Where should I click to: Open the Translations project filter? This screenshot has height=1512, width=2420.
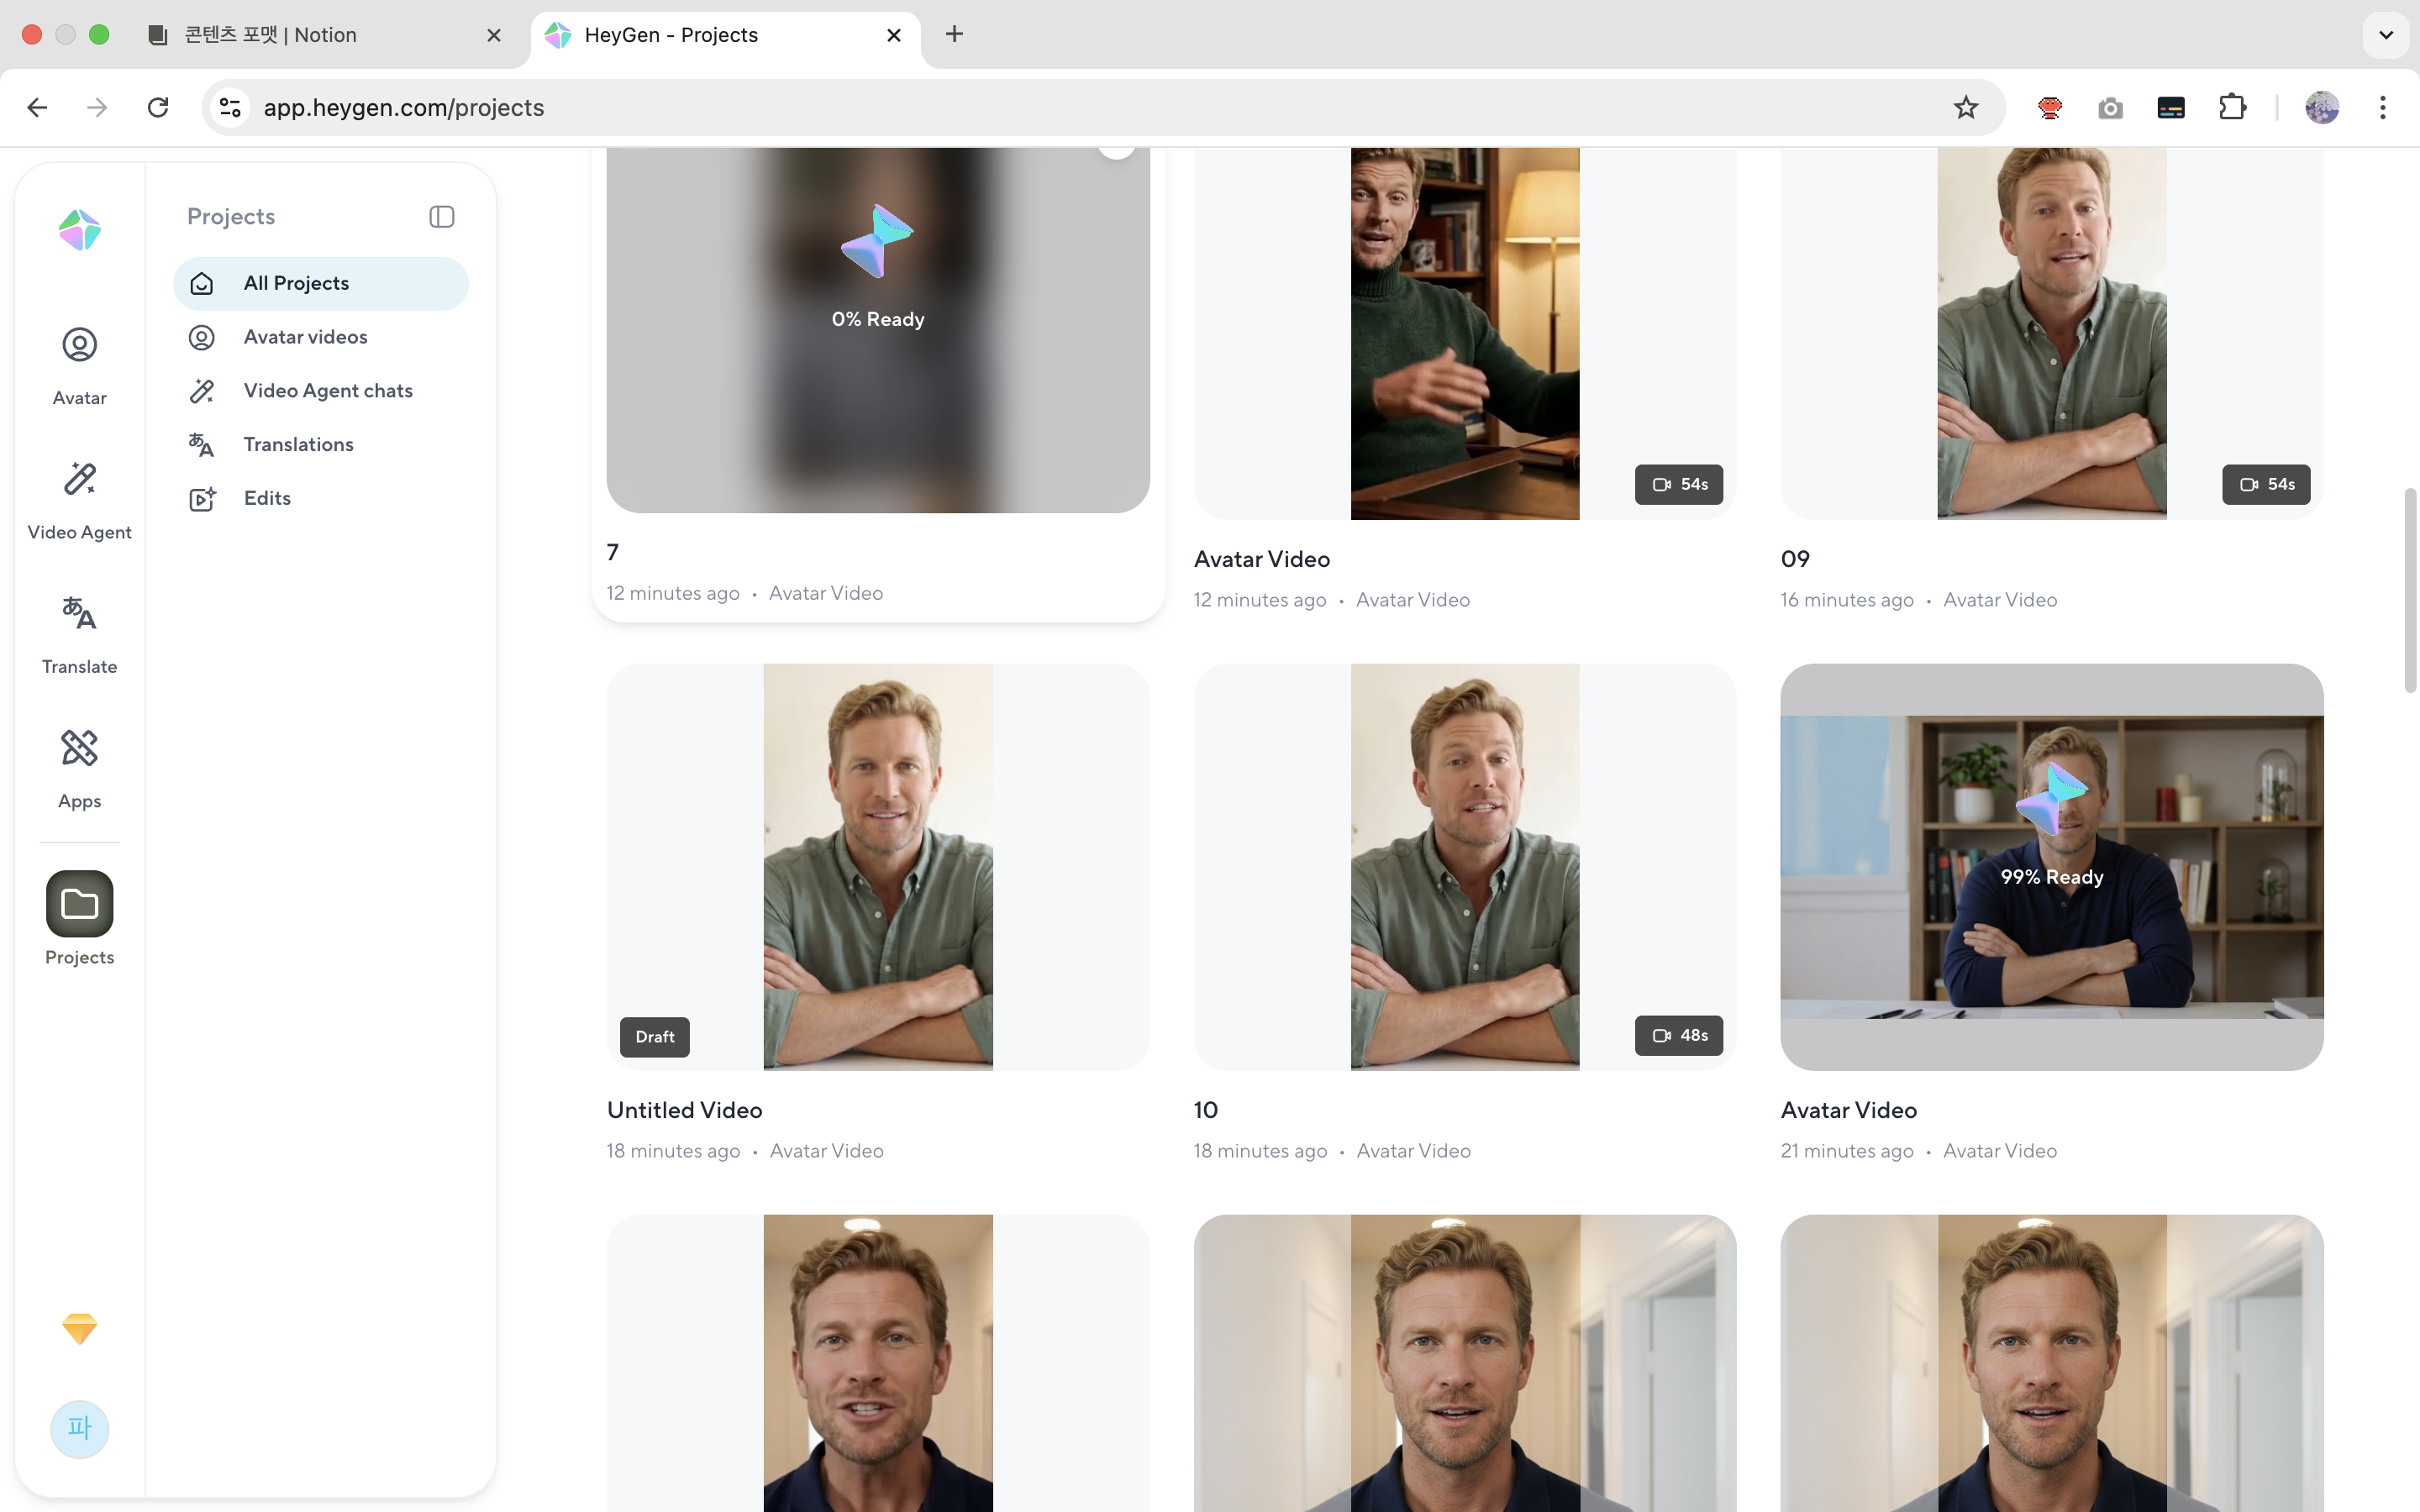tap(298, 444)
